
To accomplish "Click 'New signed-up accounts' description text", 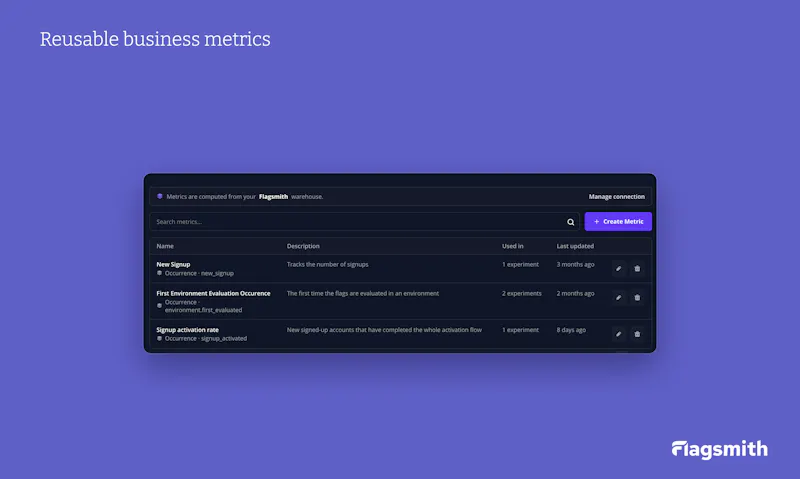I will tap(384, 330).
